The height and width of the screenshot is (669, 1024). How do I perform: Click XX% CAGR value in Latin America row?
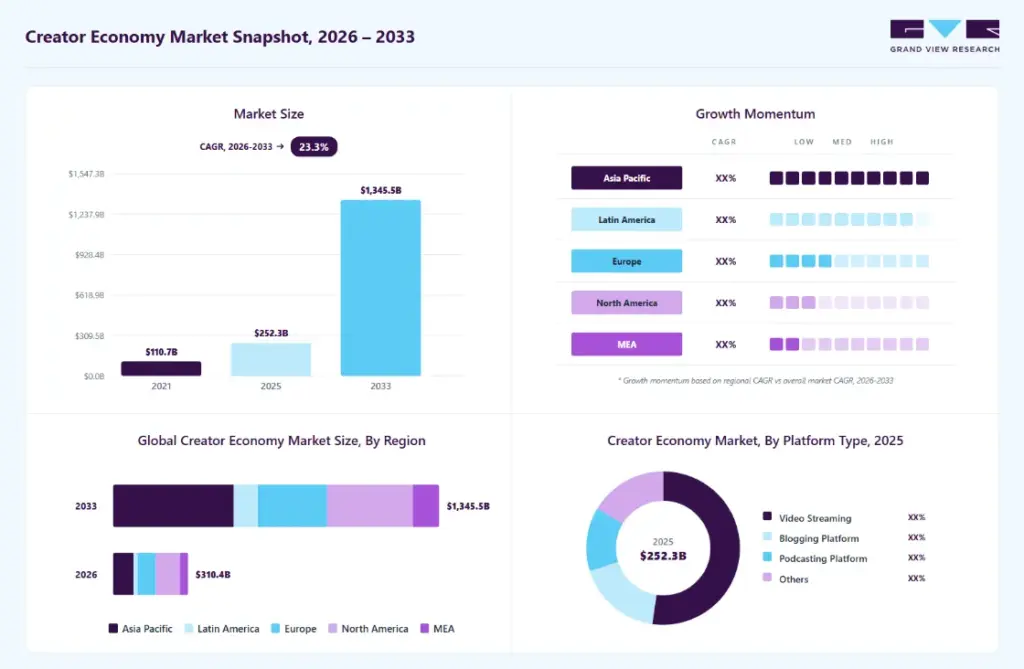tap(726, 220)
